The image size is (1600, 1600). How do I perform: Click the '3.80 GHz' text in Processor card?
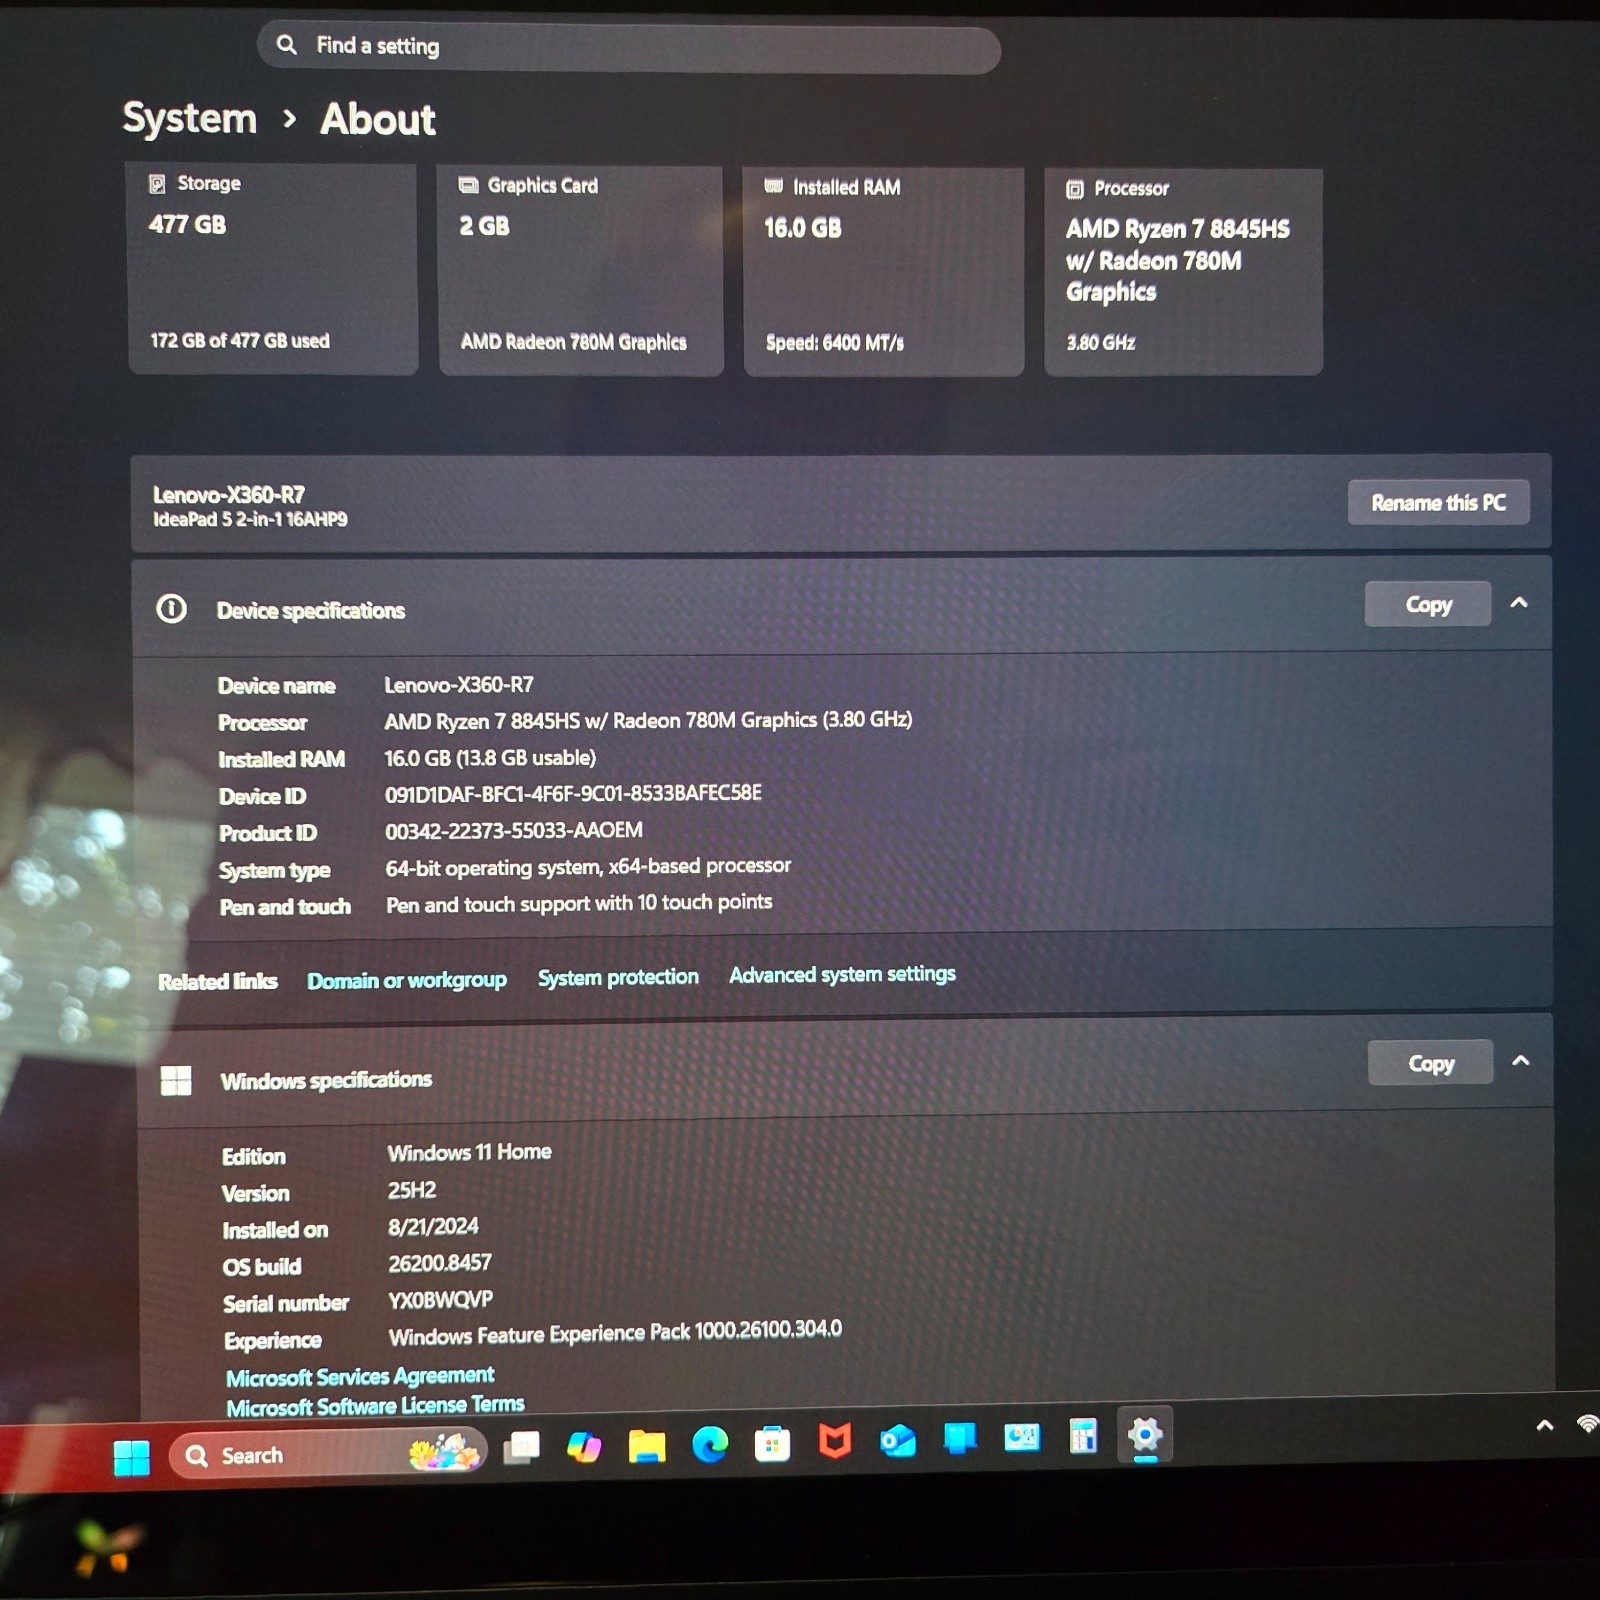[1100, 343]
